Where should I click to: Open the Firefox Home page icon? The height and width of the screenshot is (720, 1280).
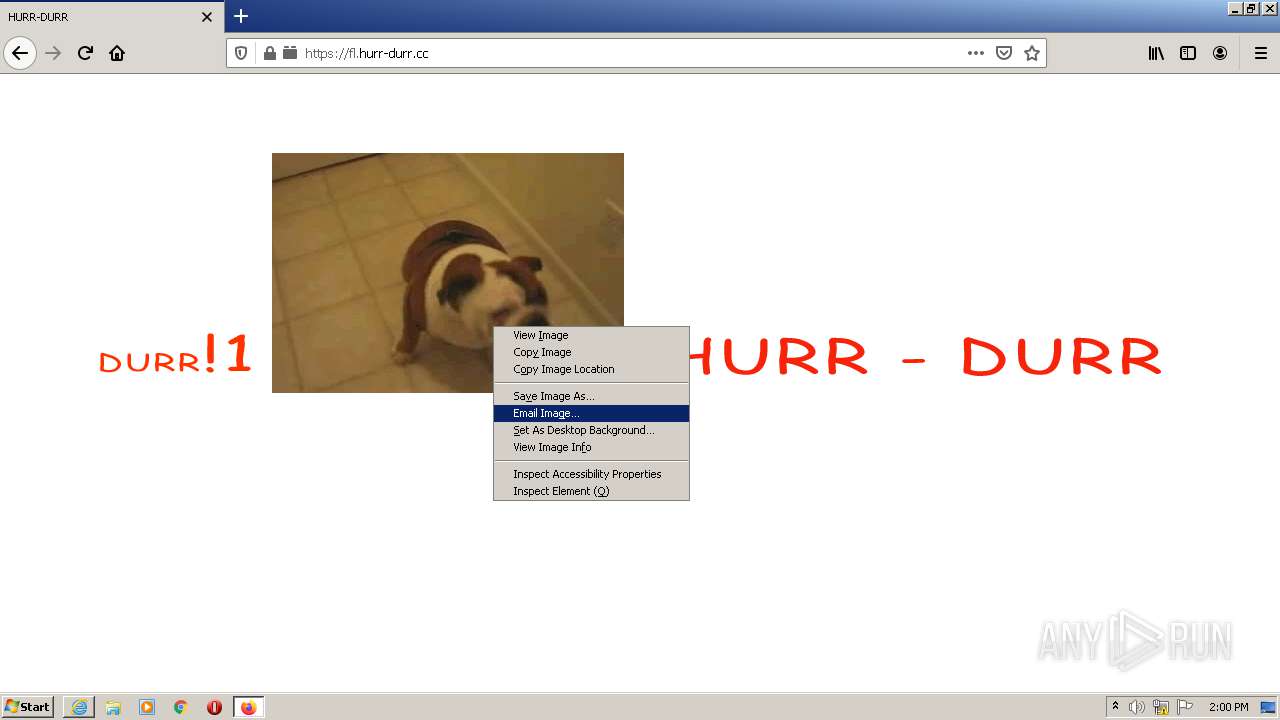(117, 53)
